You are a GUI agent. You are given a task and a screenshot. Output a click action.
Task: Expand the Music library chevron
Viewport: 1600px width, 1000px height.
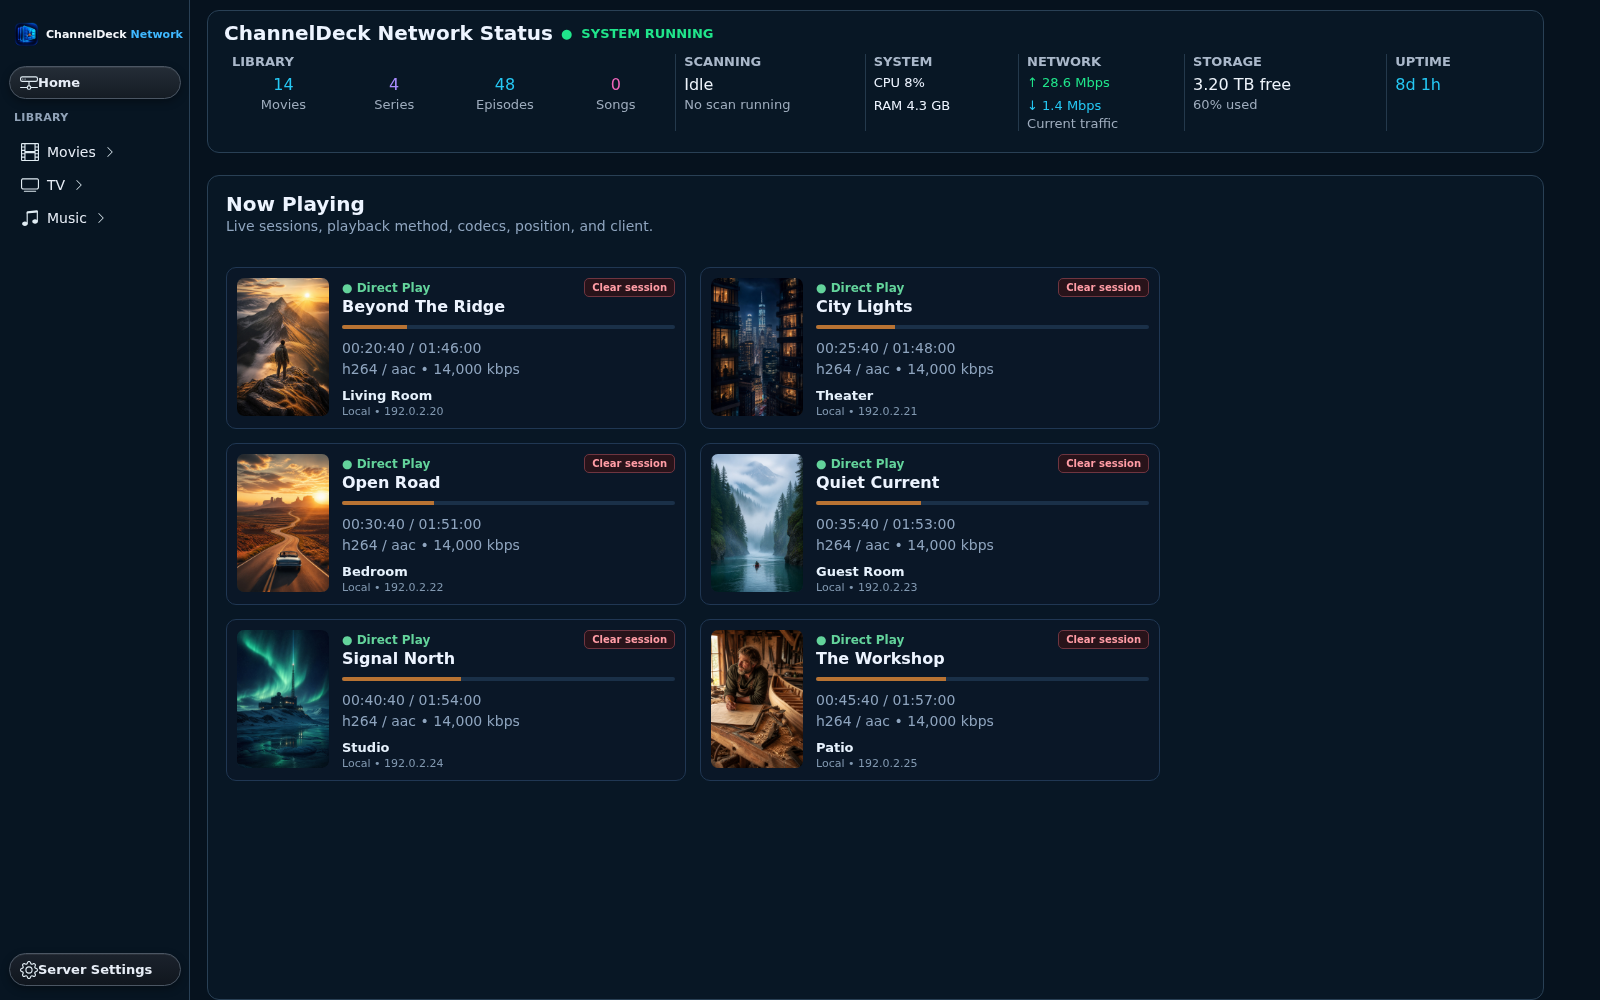point(101,218)
